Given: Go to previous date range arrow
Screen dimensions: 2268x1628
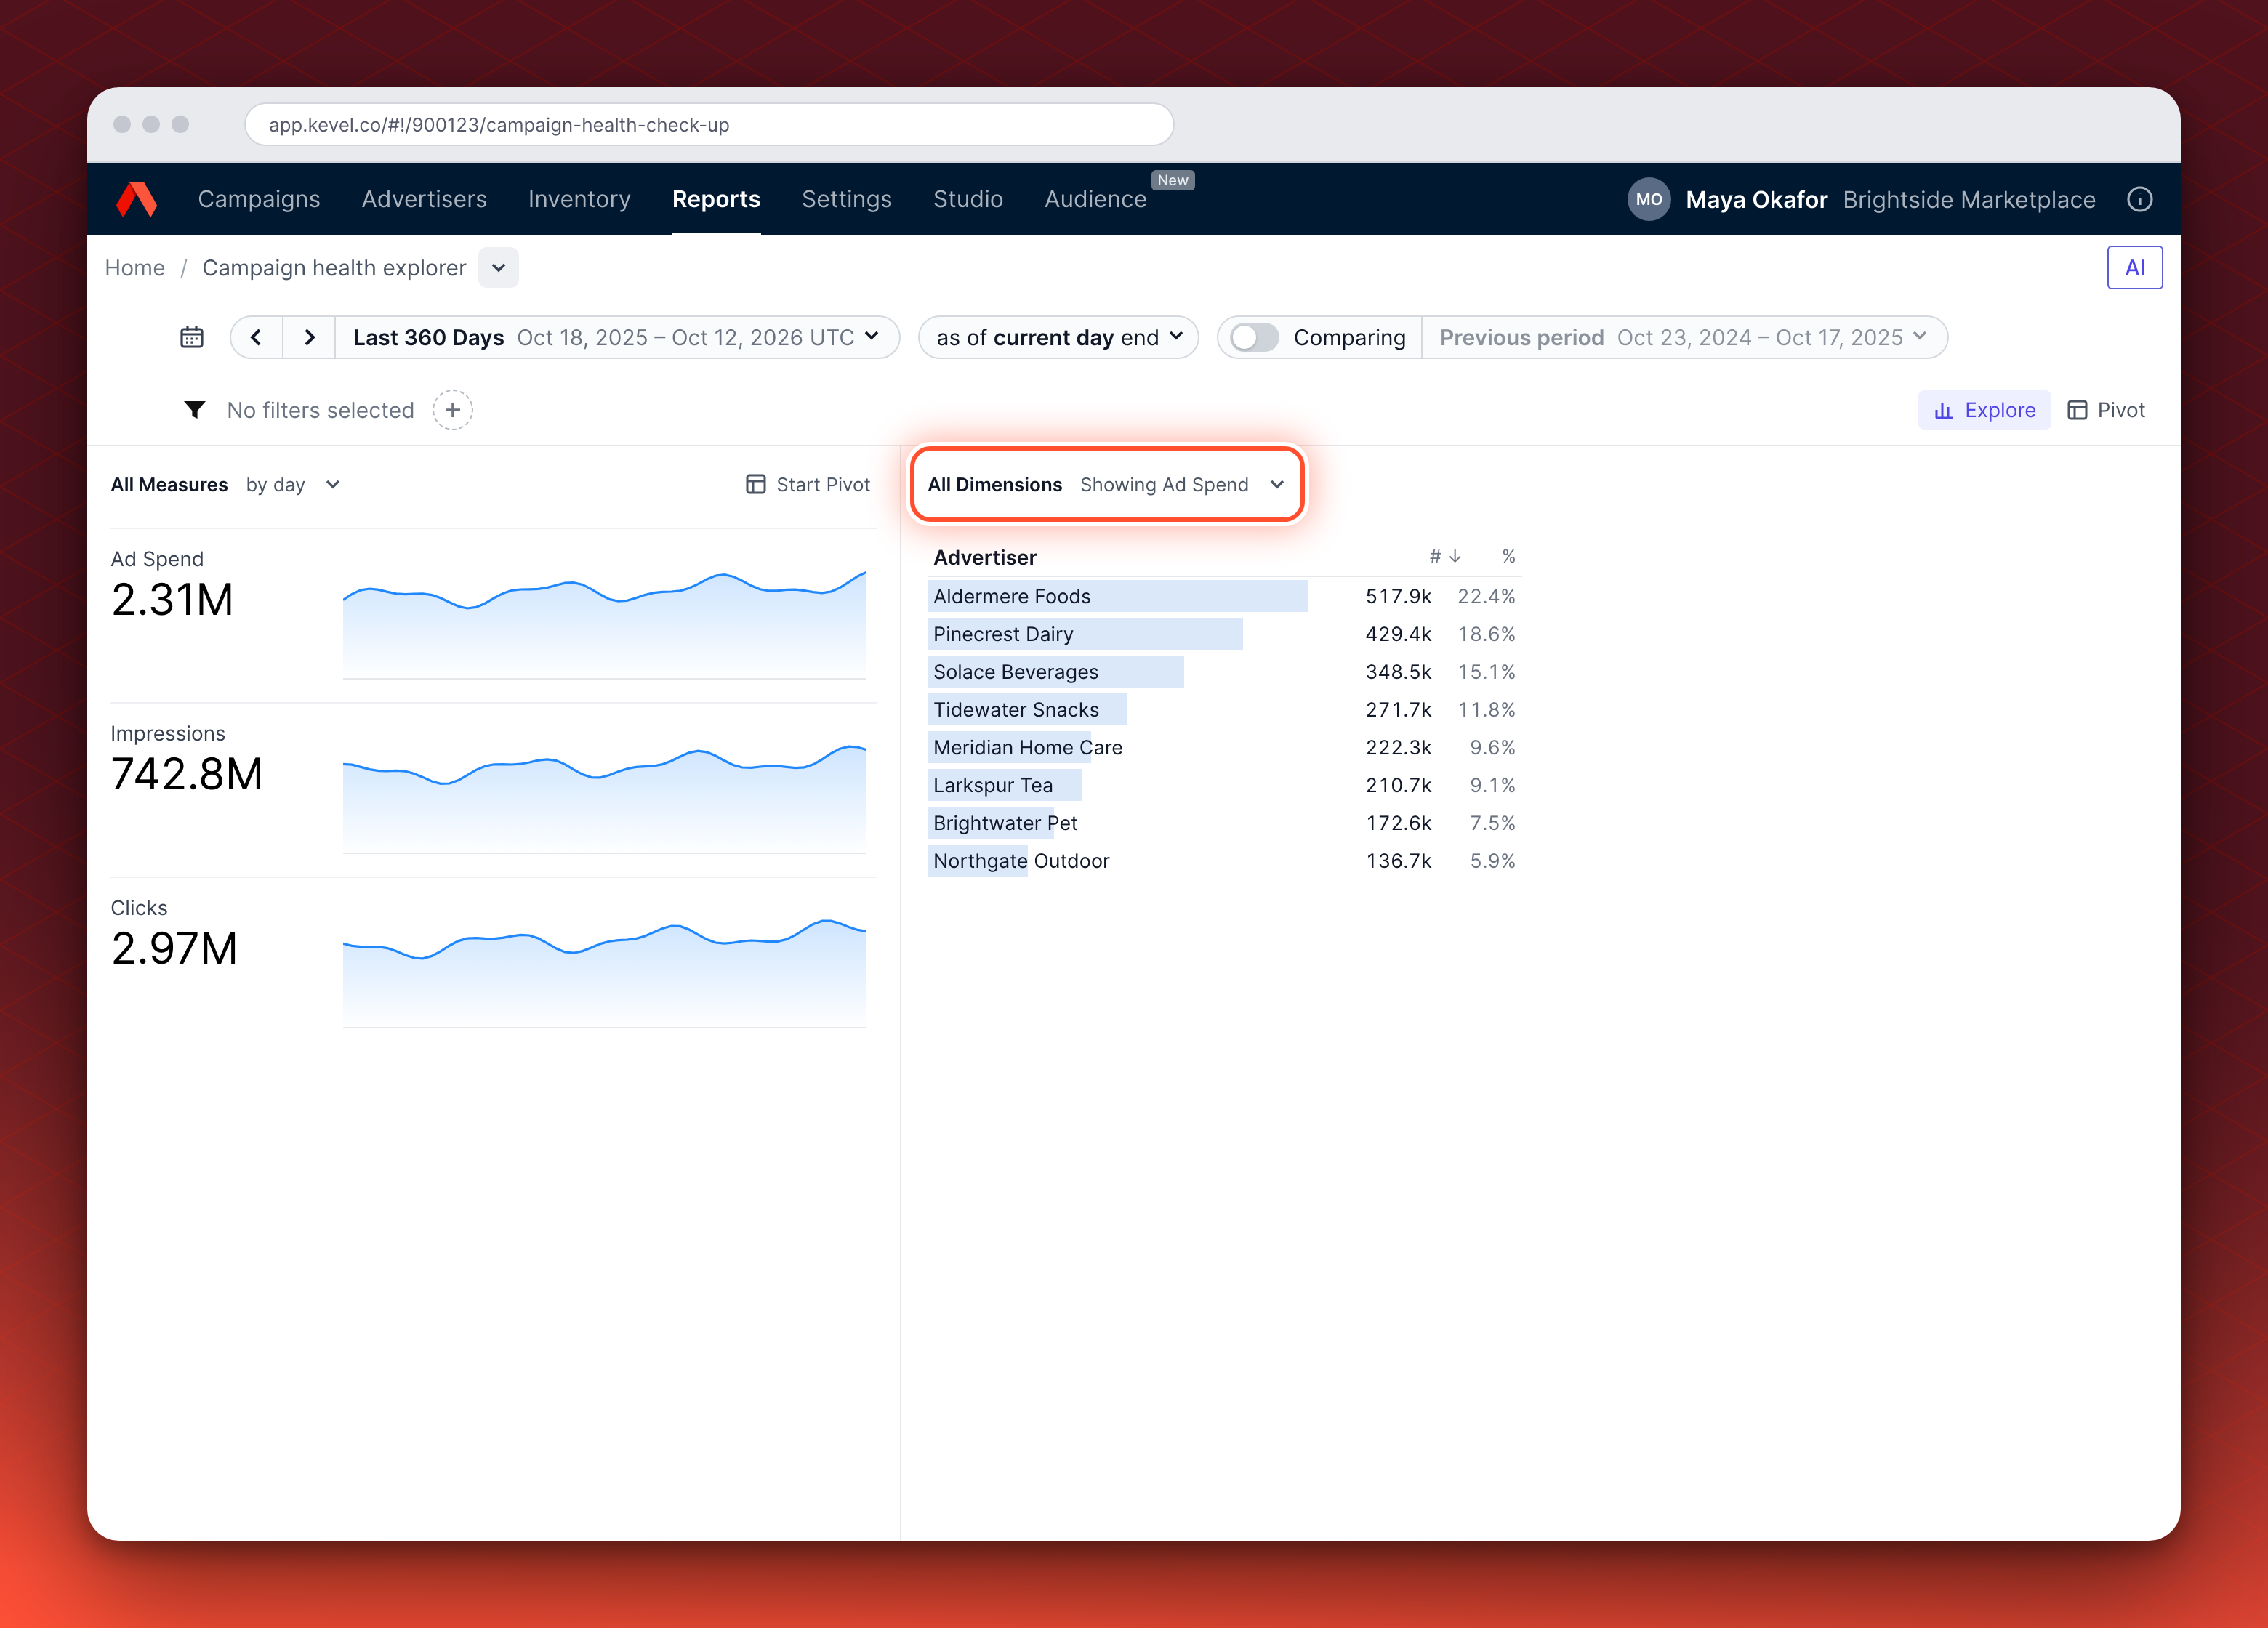Looking at the screenshot, I should coord(256,338).
